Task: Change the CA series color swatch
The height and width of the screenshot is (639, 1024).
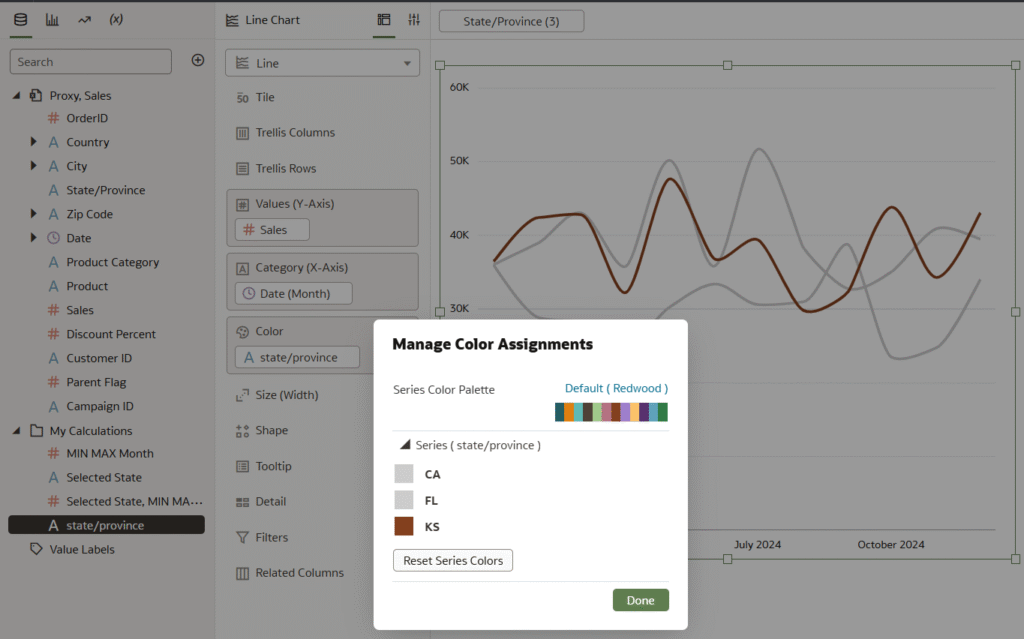Action: (x=404, y=474)
